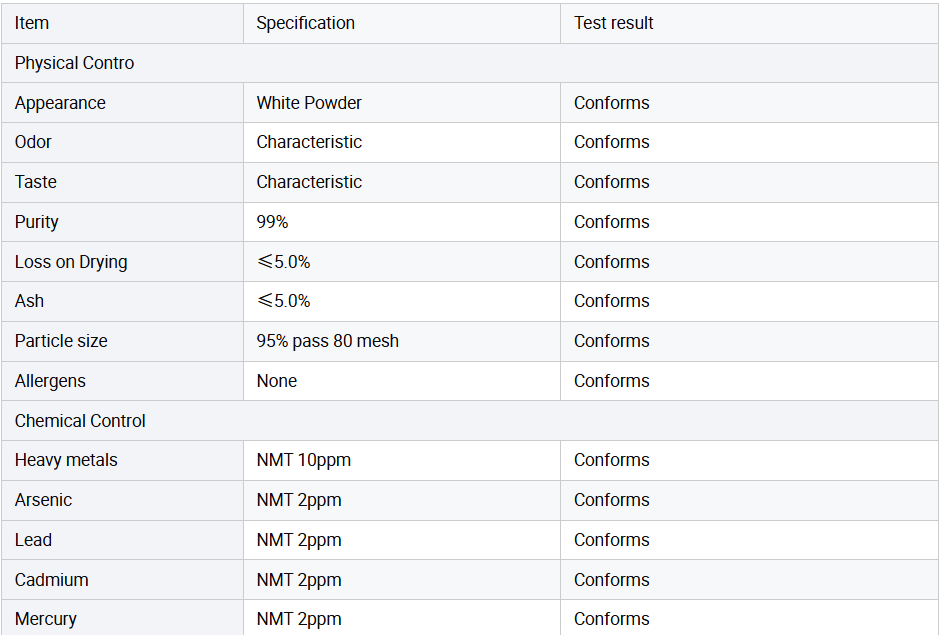The width and height of the screenshot is (939, 635).
Task: Select the Physical Contro section row
Action: [74, 63]
